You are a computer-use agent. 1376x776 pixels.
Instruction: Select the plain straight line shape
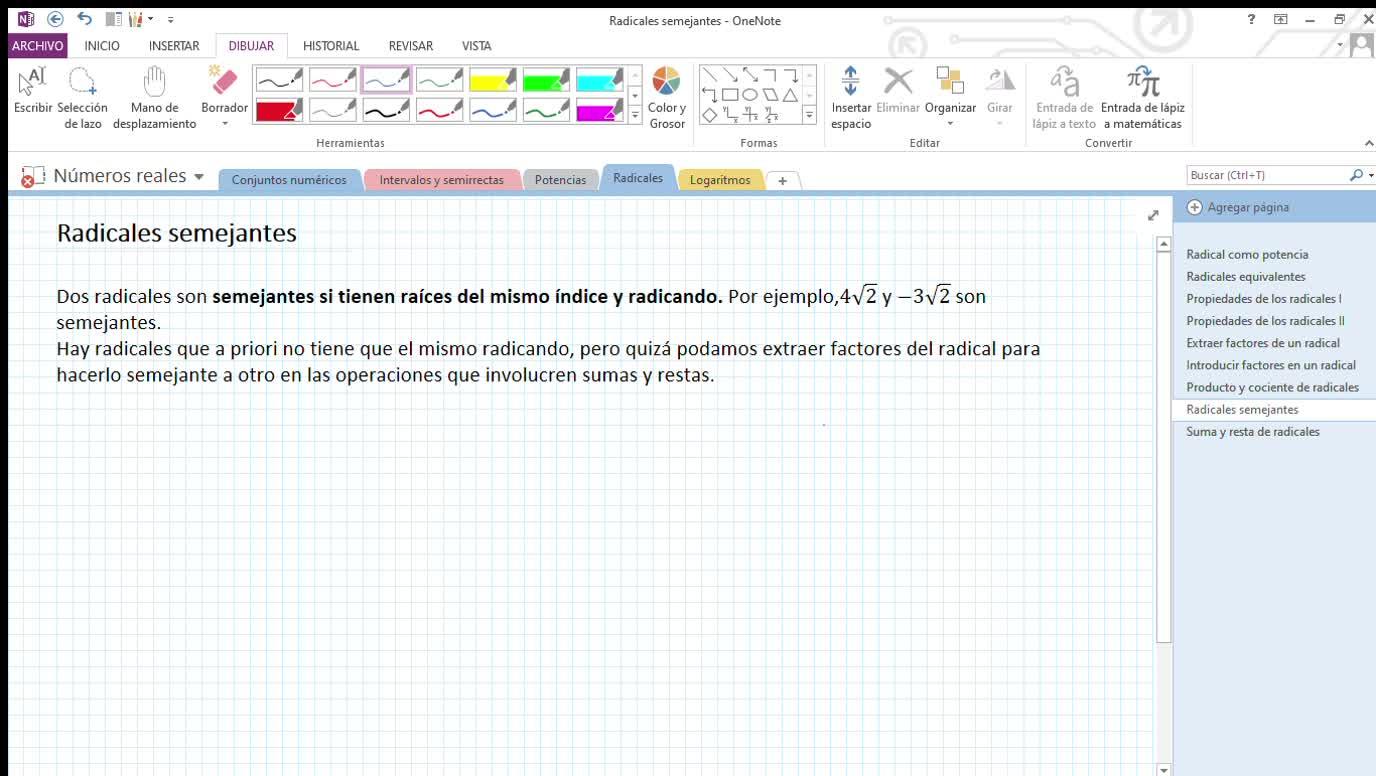click(708, 75)
